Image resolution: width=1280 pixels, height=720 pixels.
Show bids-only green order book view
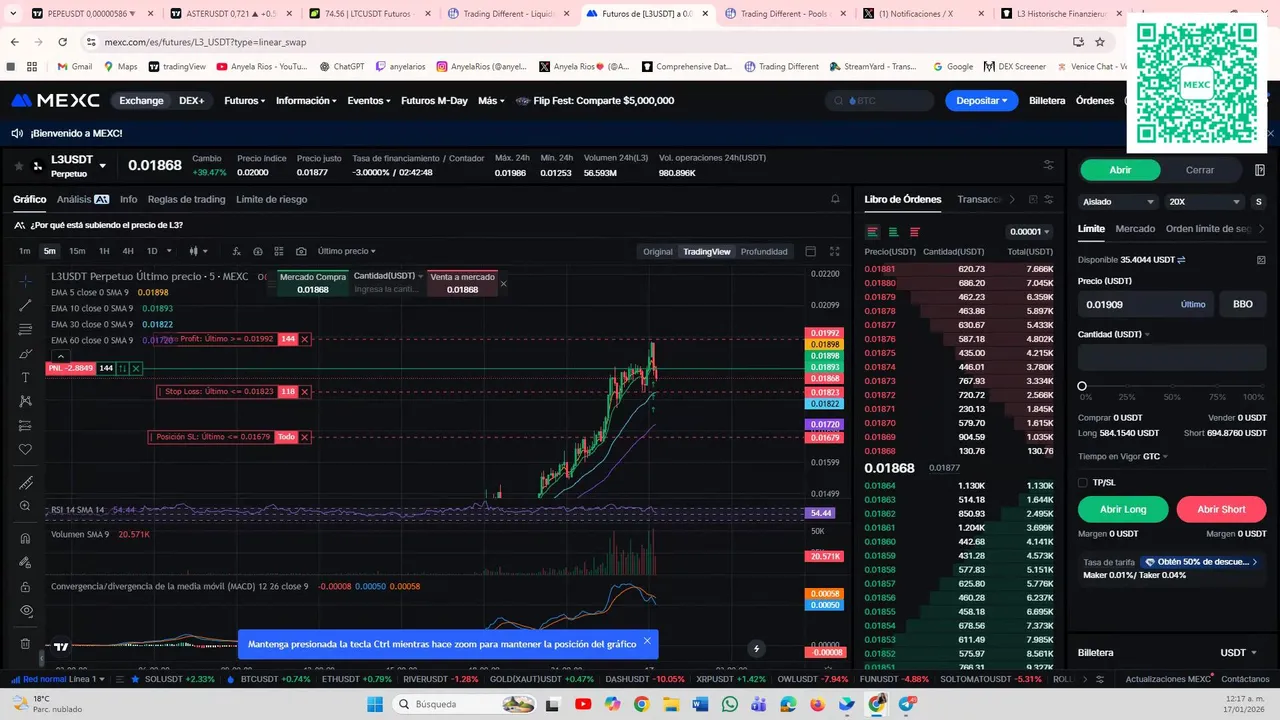pyautogui.click(x=894, y=232)
